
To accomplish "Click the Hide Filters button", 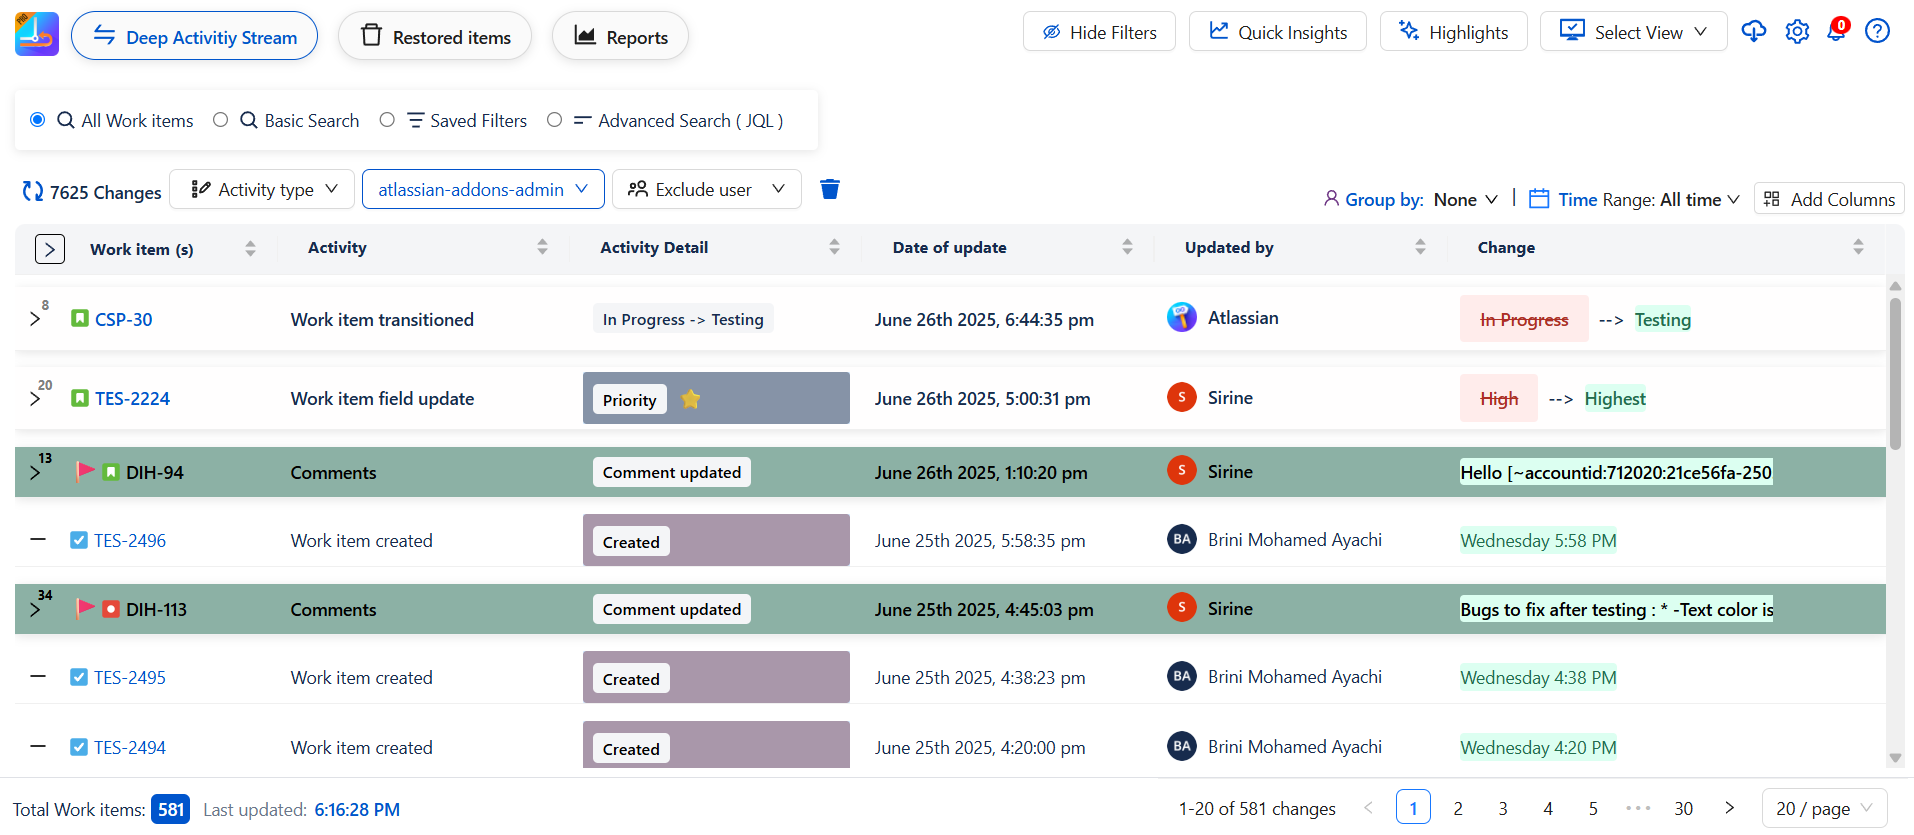I will click(x=1099, y=32).
